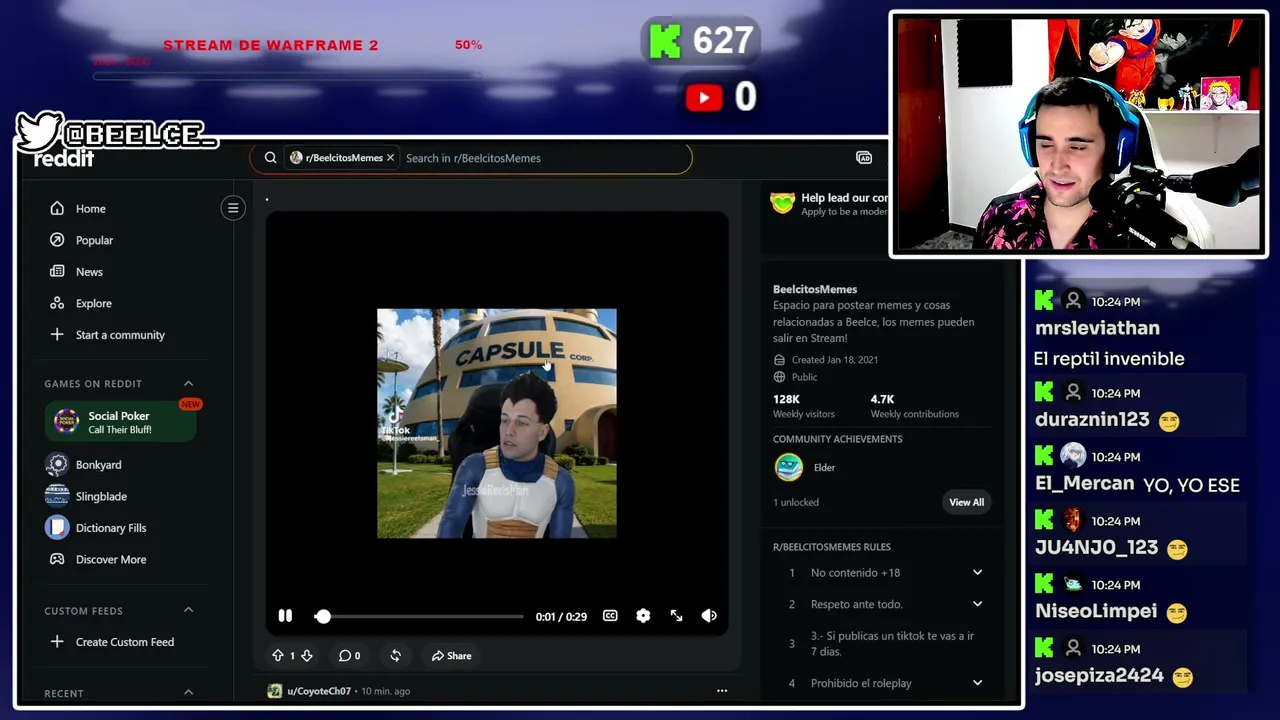Click the Slingblade game icon
This screenshot has width=1280, height=720.
[x=57, y=496]
